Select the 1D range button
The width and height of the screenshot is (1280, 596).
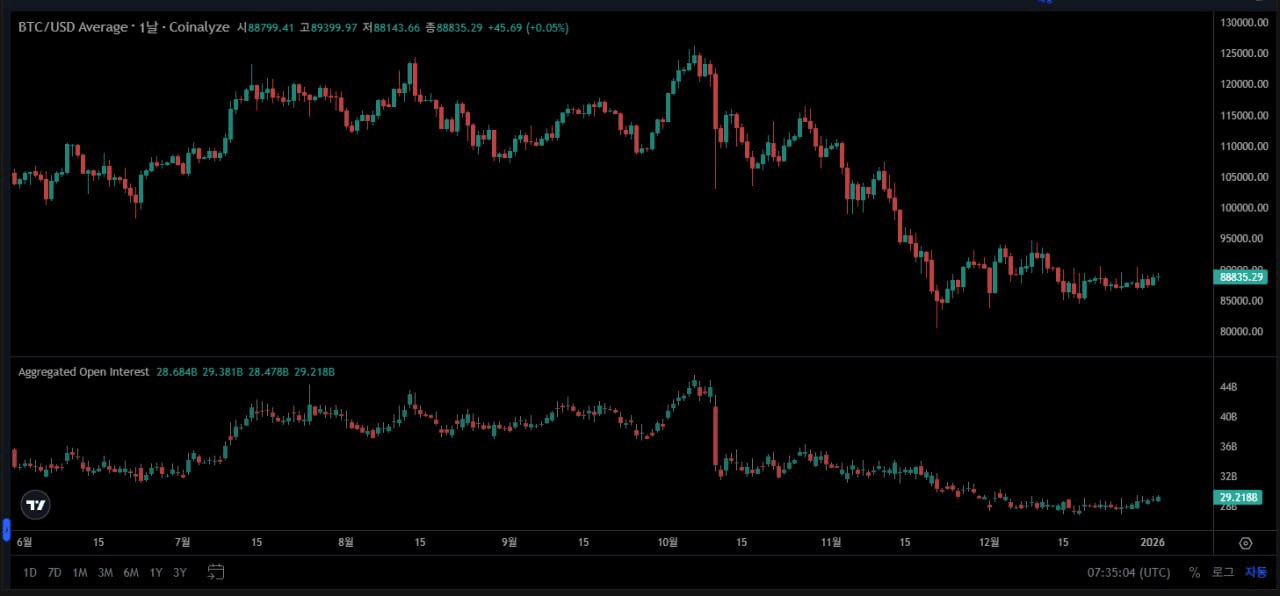click(x=28, y=572)
